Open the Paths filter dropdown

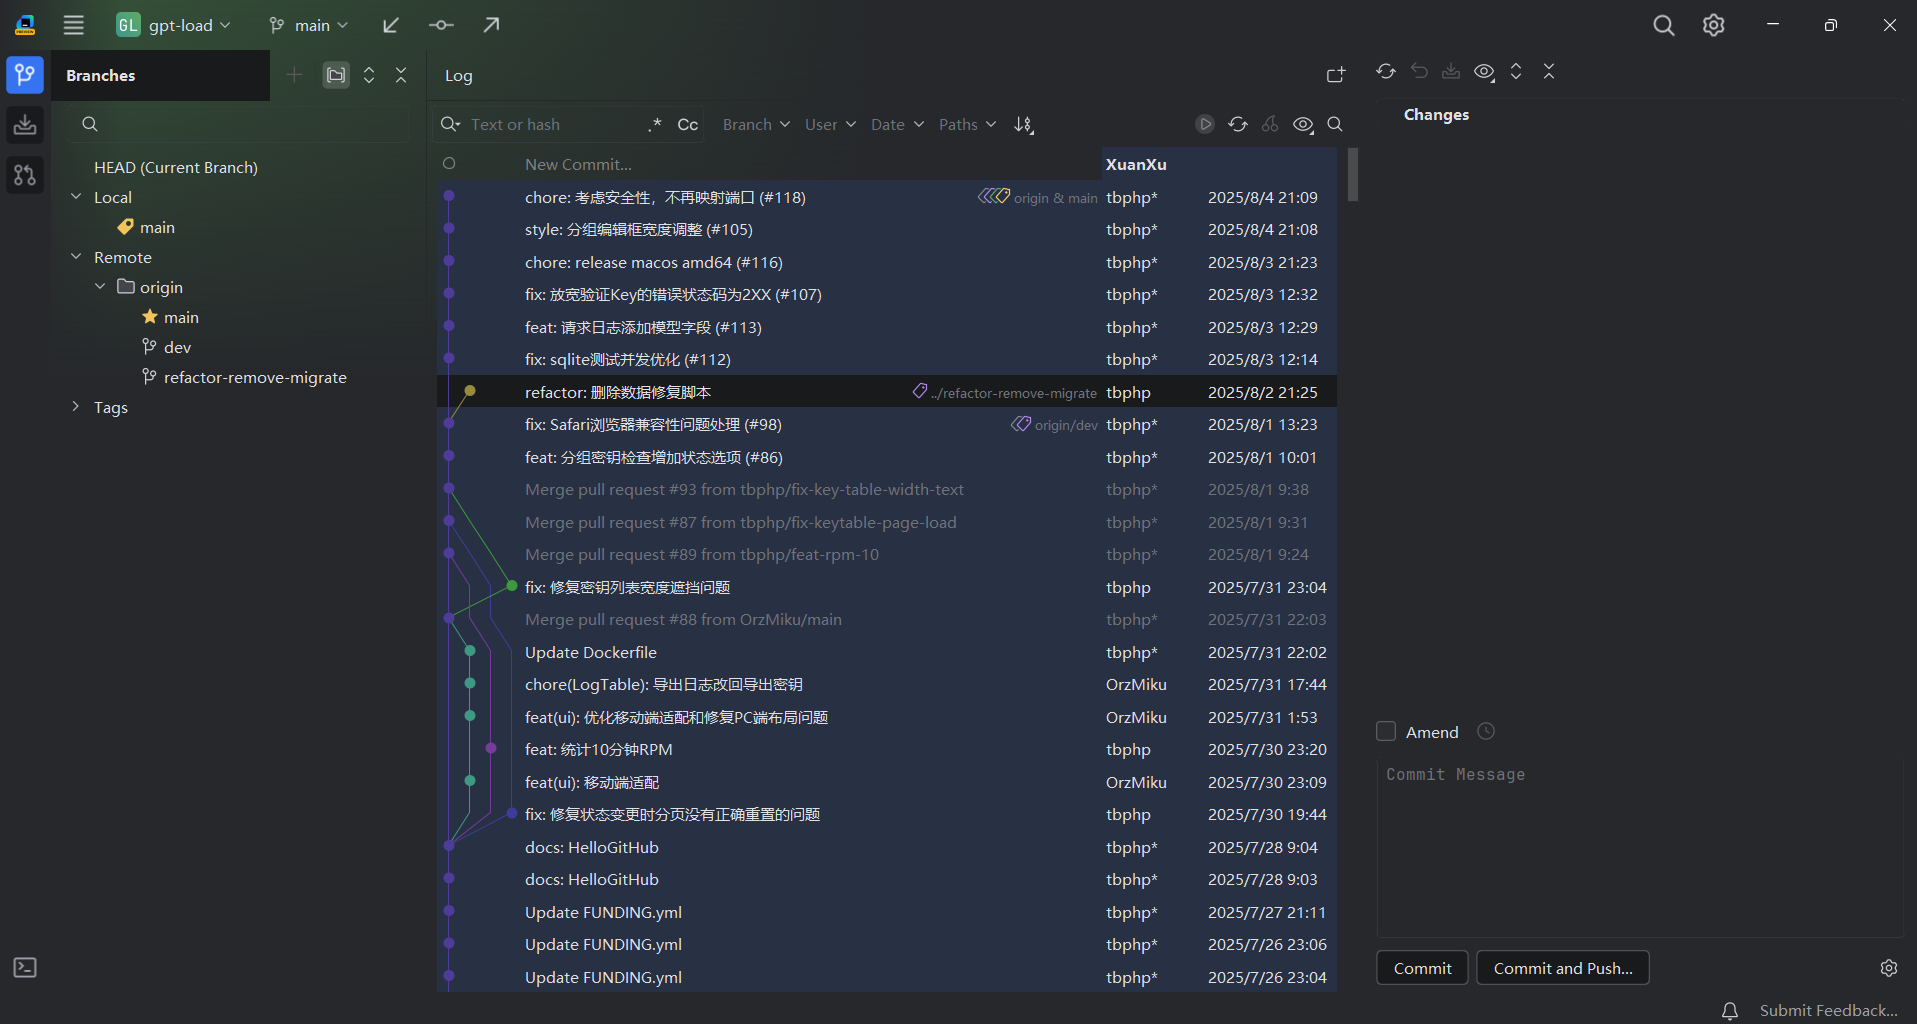pyautogui.click(x=967, y=124)
